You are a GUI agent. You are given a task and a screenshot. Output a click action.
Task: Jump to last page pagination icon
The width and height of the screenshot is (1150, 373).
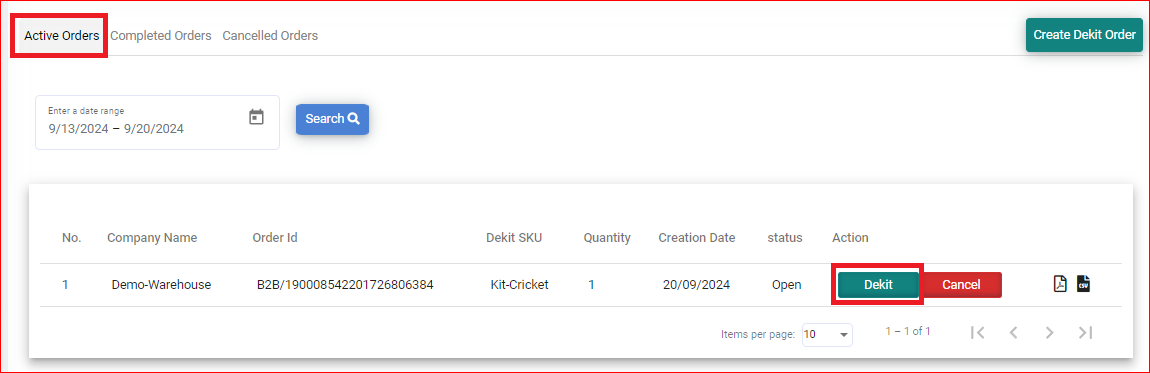click(1085, 333)
